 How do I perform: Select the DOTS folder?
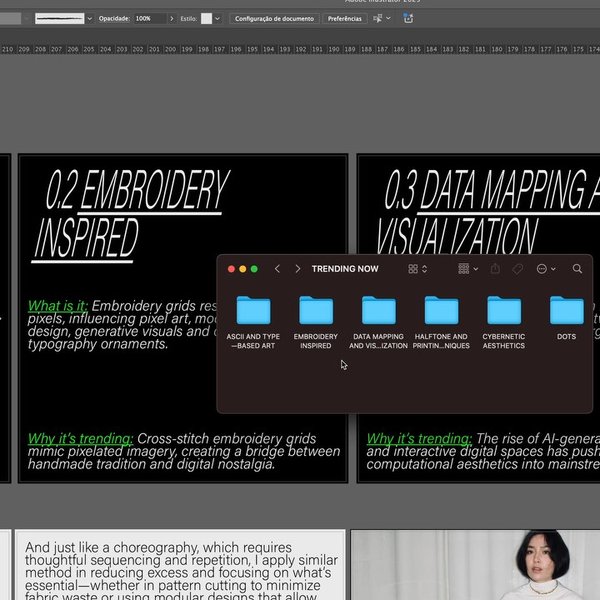(566, 311)
